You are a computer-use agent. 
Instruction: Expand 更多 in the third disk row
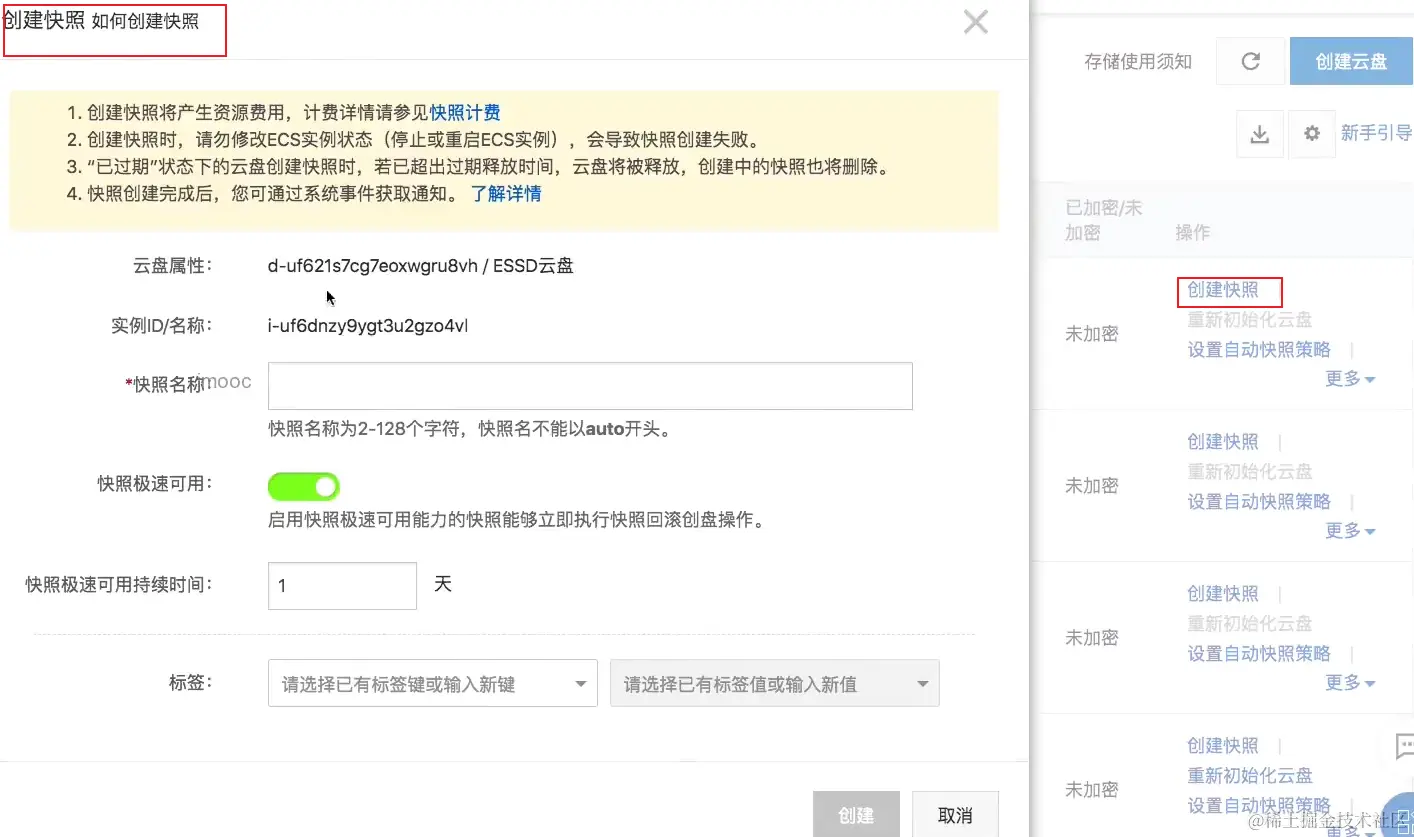[x=1350, y=683]
